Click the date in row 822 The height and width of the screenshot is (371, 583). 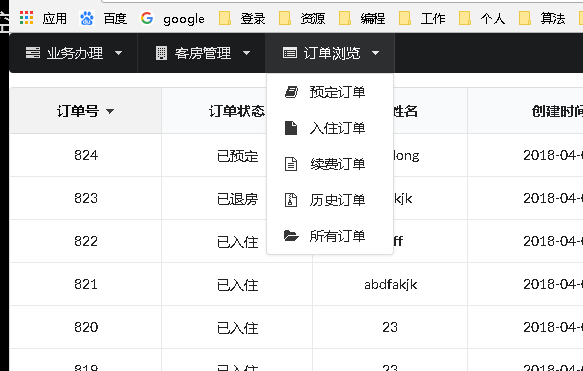(553, 241)
